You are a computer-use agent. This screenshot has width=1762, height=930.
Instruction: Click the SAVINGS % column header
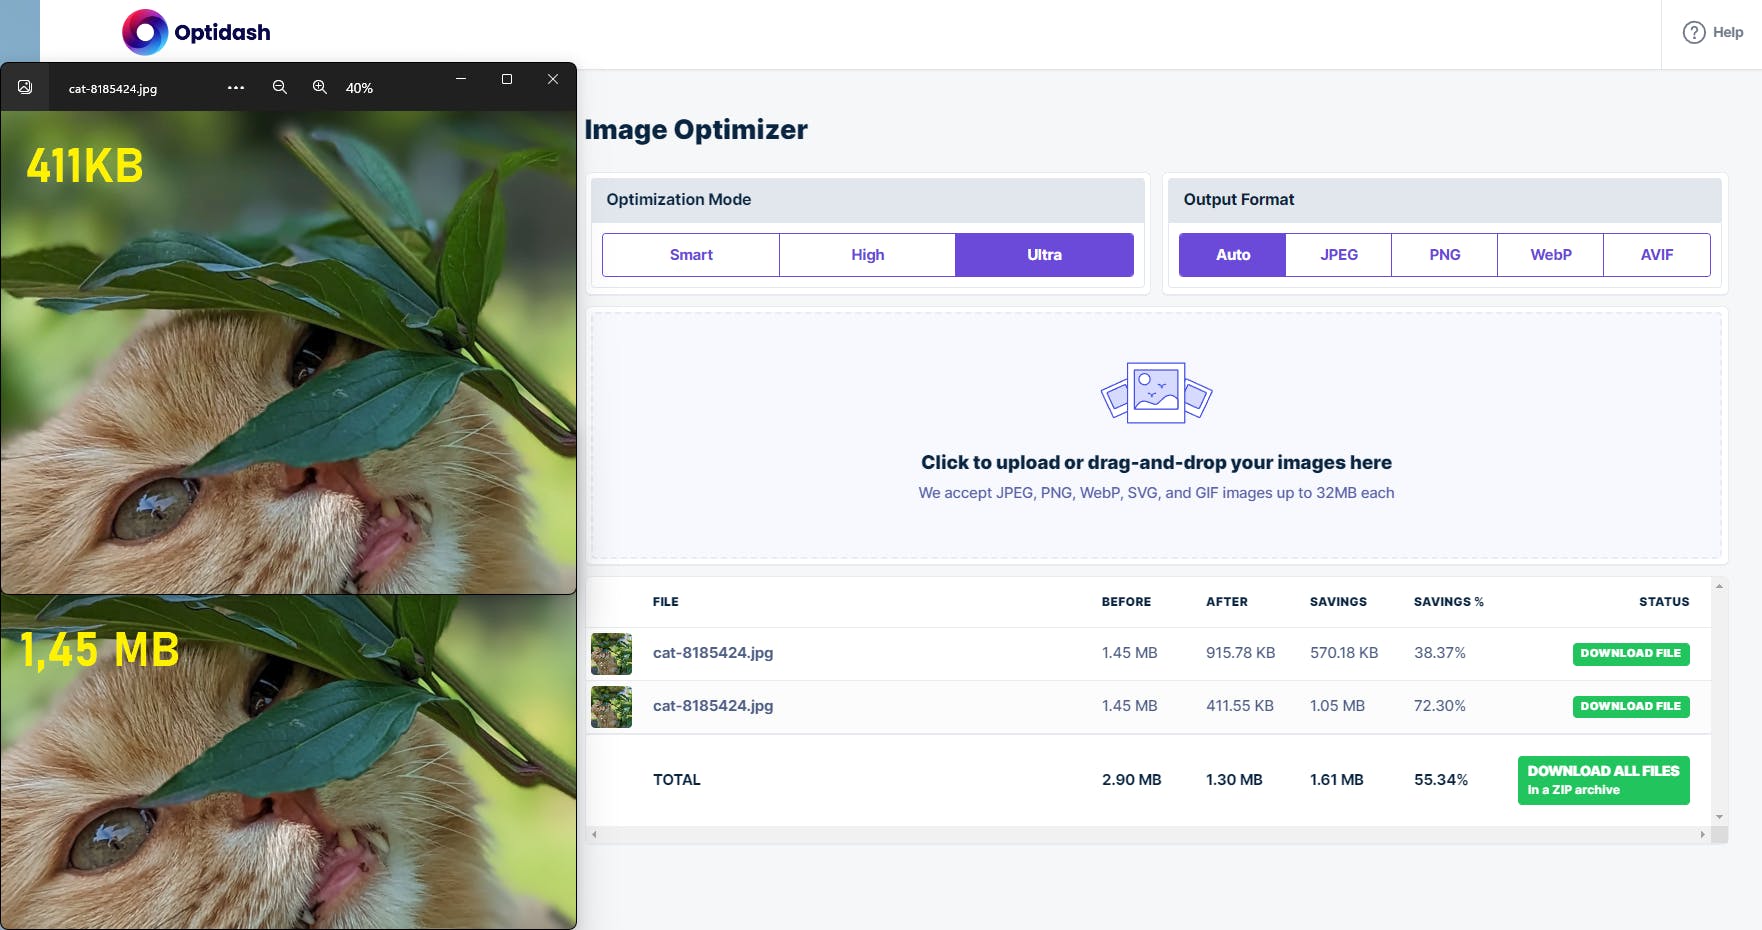point(1449,602)
